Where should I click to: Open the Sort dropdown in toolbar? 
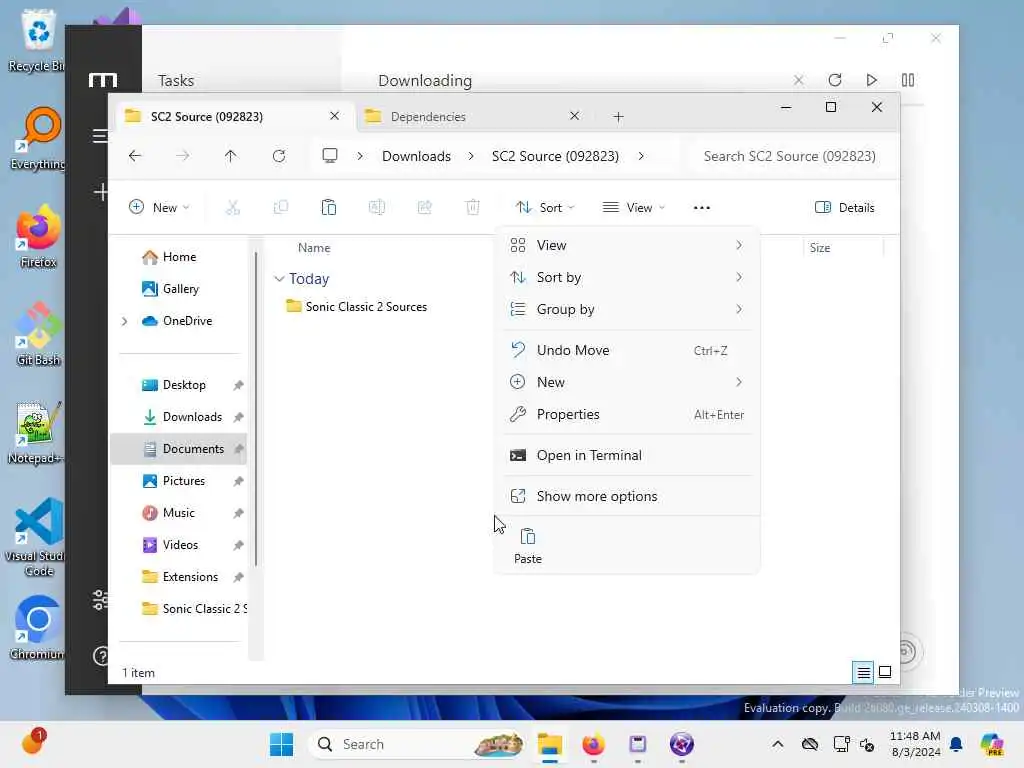pyautogui.click(x=545, y=208)
